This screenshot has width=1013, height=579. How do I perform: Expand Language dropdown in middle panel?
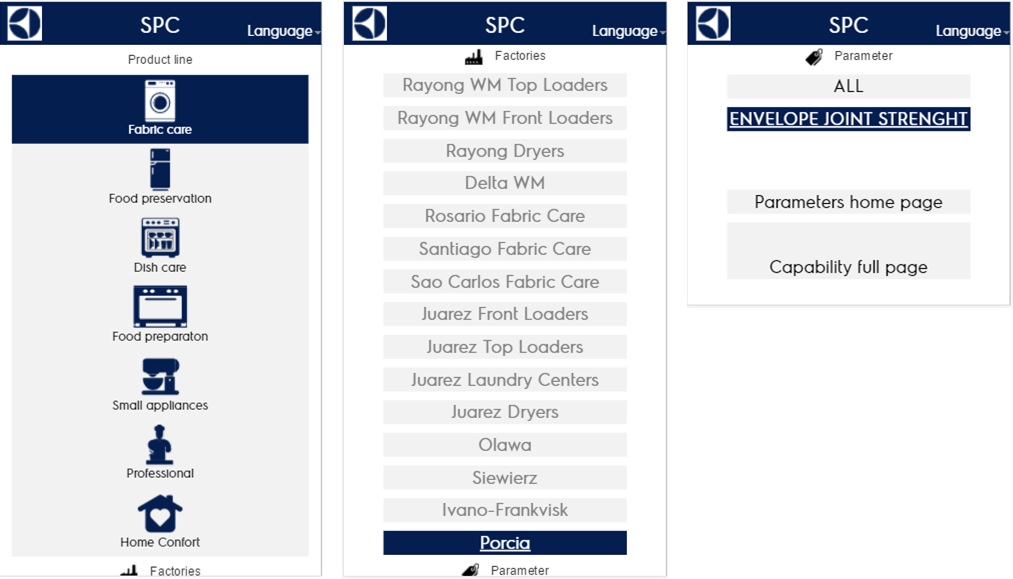coord(629,31)
